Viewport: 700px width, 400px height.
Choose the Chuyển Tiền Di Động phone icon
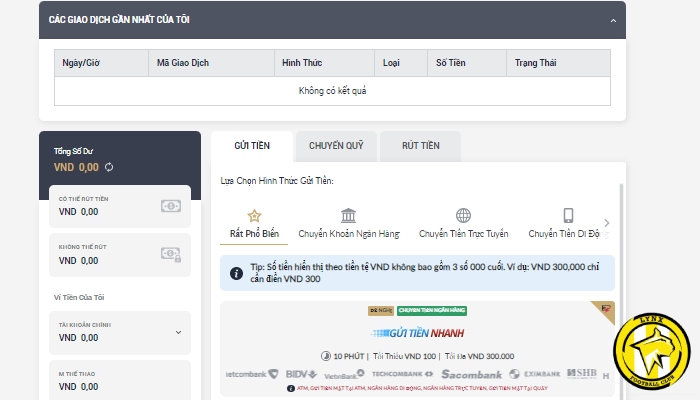pyautogui.click(x=568, y=215)
